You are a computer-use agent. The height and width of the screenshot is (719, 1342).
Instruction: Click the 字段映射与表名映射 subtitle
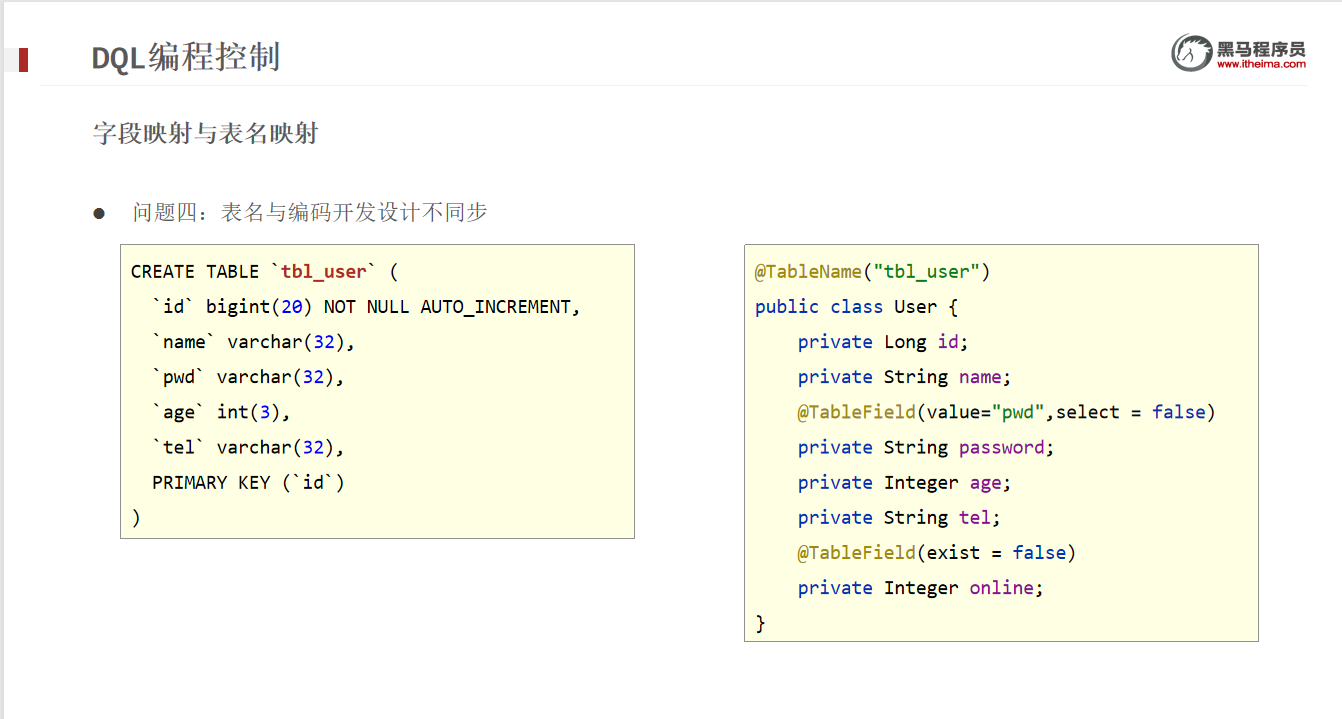tap(205, 133)
